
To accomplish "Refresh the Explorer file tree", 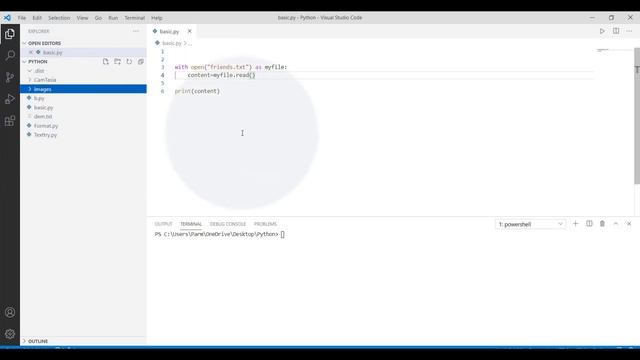I will [129, 62].
